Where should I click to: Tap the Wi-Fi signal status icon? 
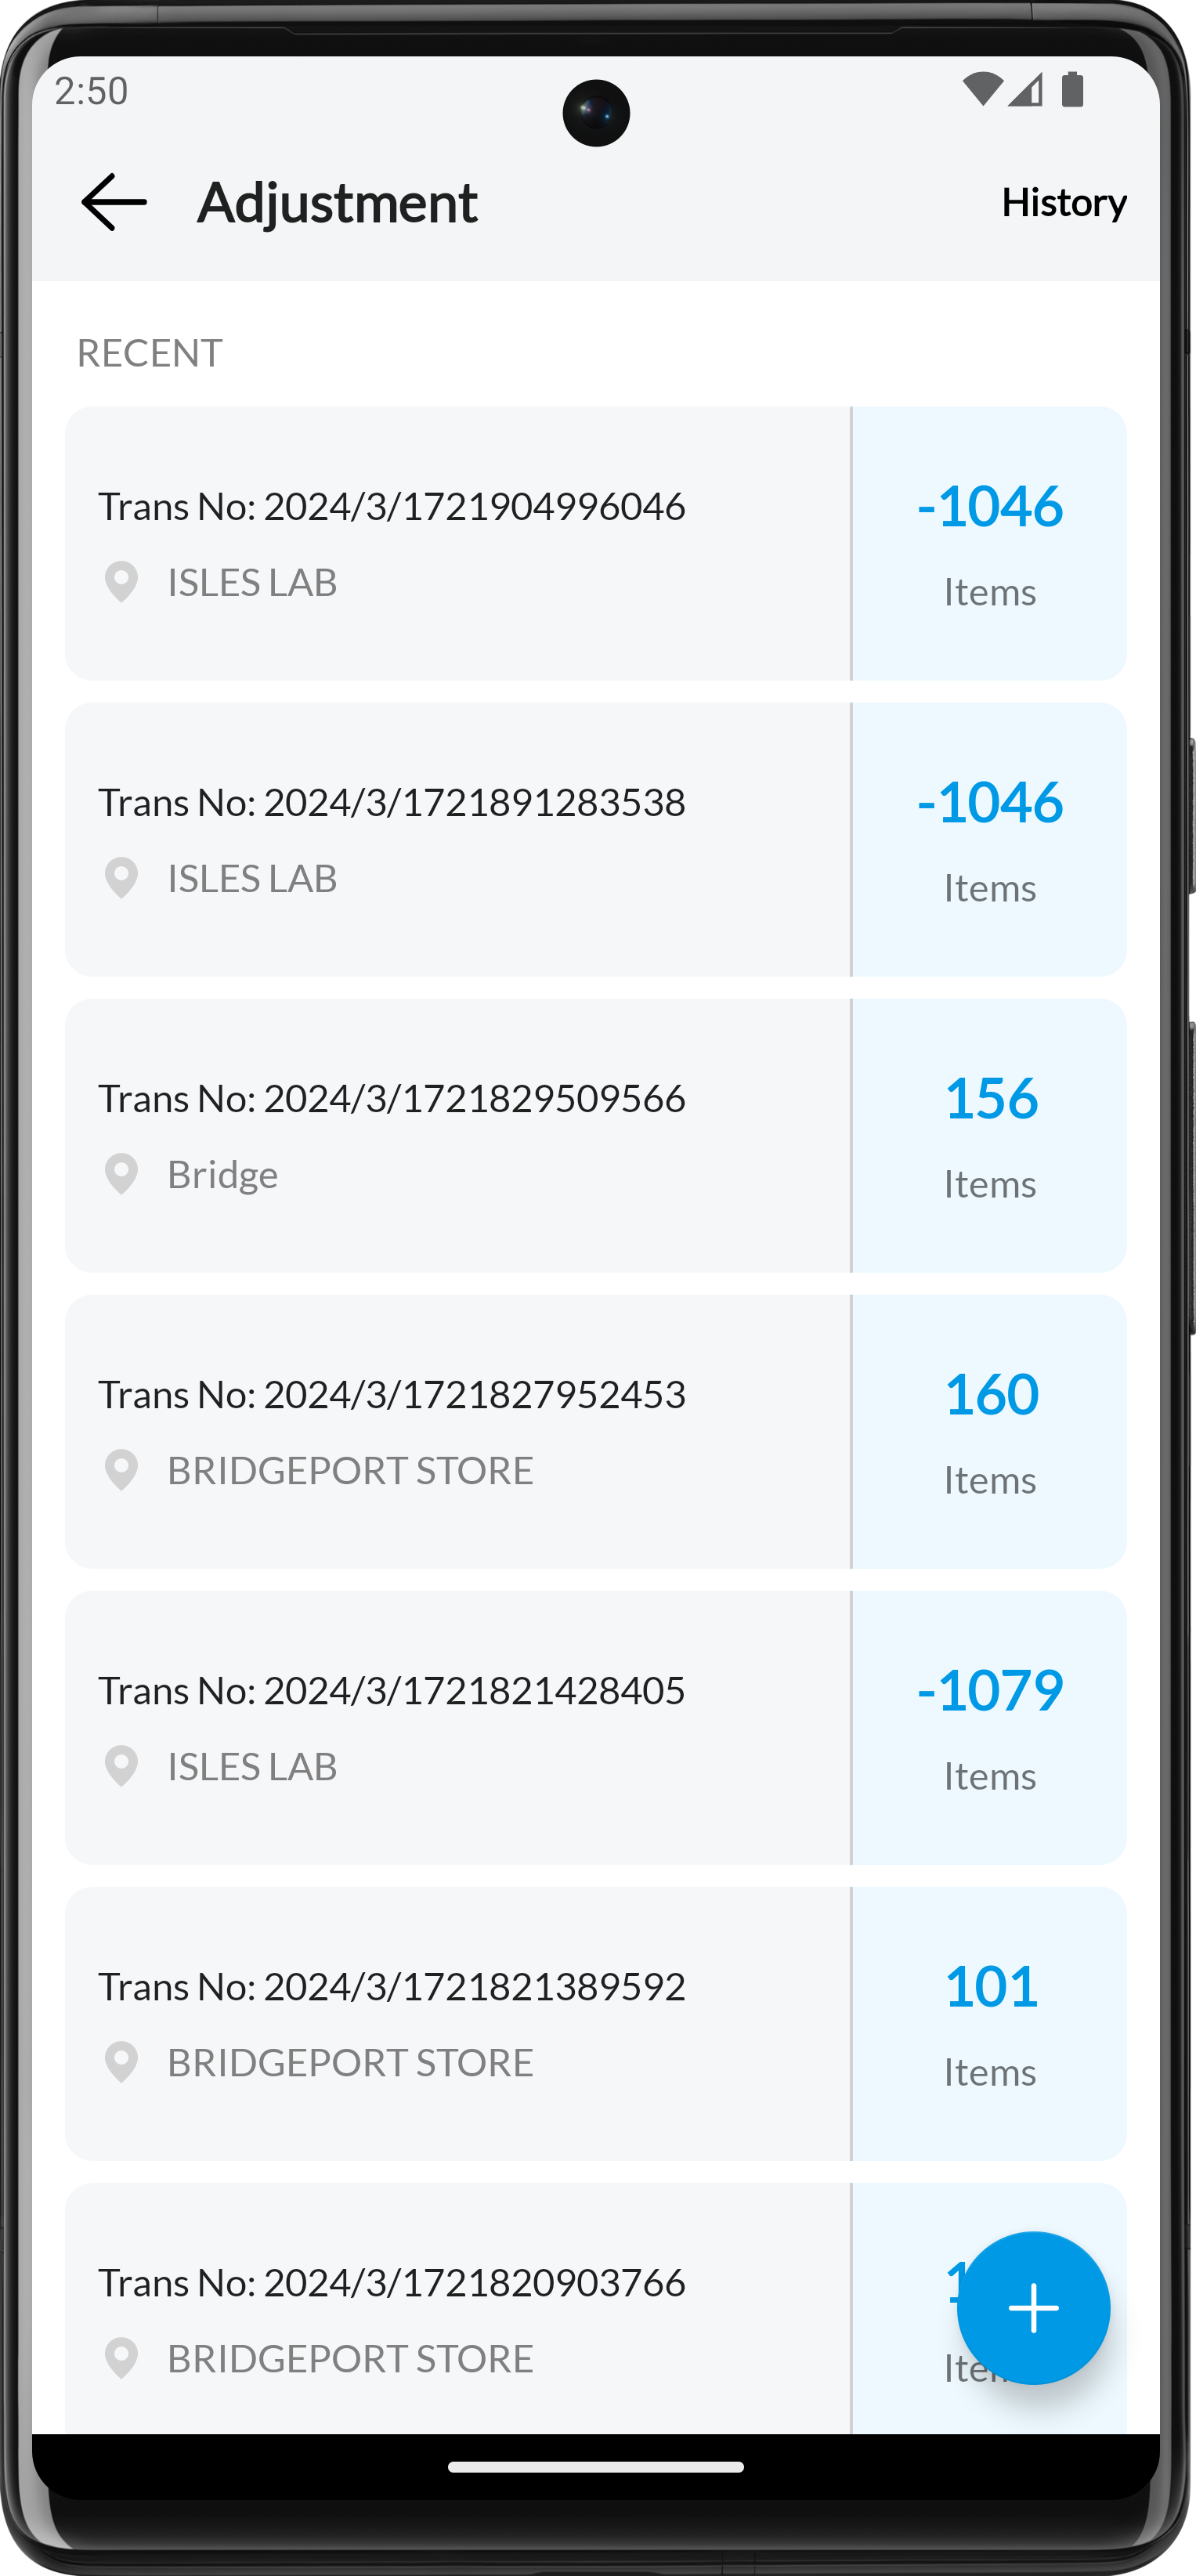tap(982, 90)
